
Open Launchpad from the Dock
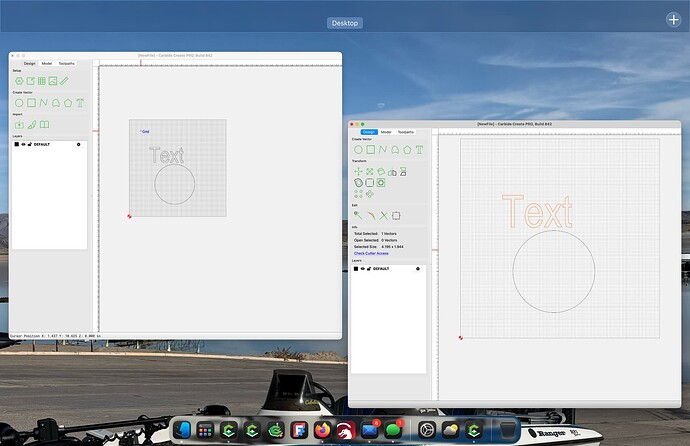(x=205, y=430)
